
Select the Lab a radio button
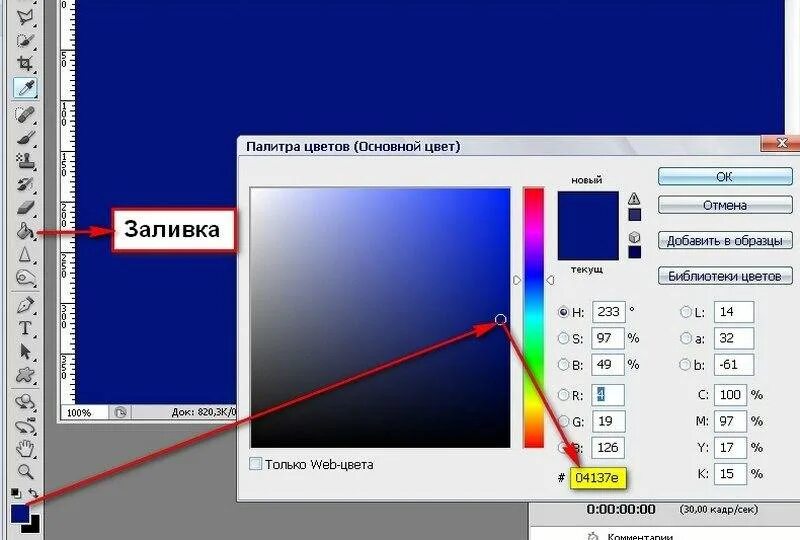point(685,338)
